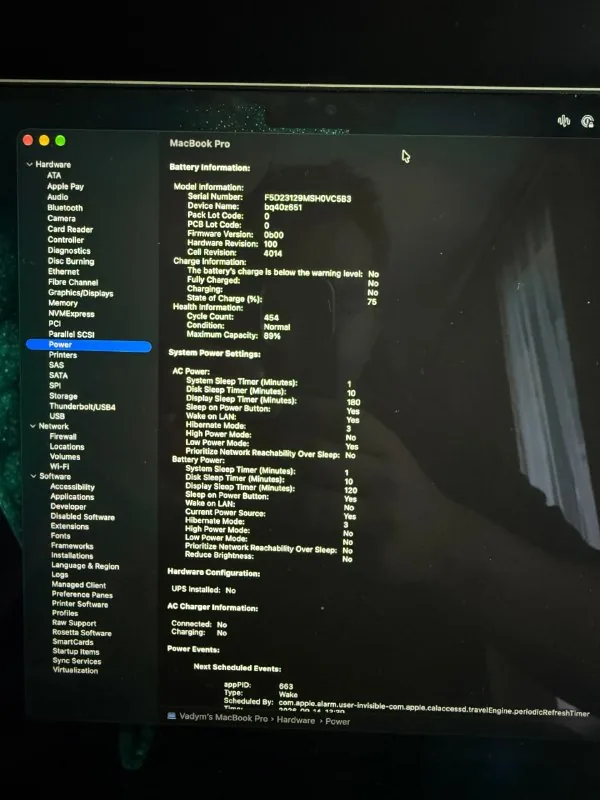Click Vadym's MacBook Pro in the path bar
The width and height of the screenshot is (600, 800).
223,717
